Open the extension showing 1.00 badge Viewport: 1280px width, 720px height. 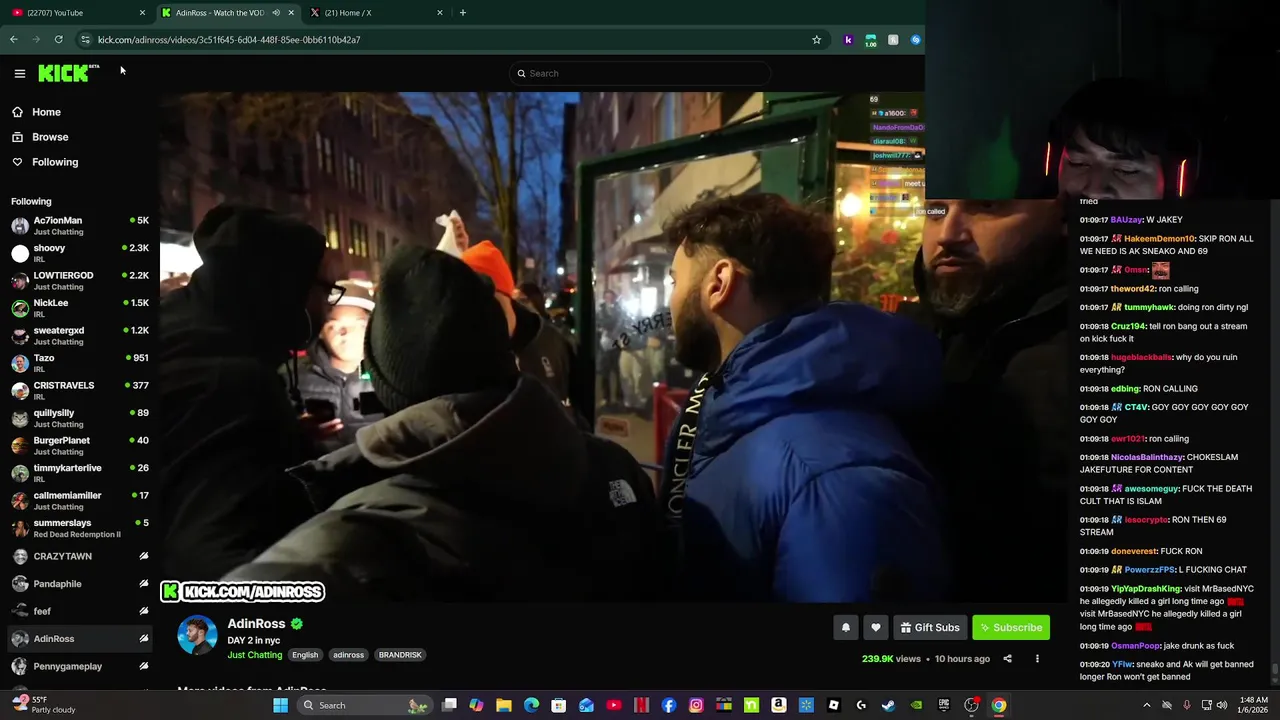click(x=870, y=40)
